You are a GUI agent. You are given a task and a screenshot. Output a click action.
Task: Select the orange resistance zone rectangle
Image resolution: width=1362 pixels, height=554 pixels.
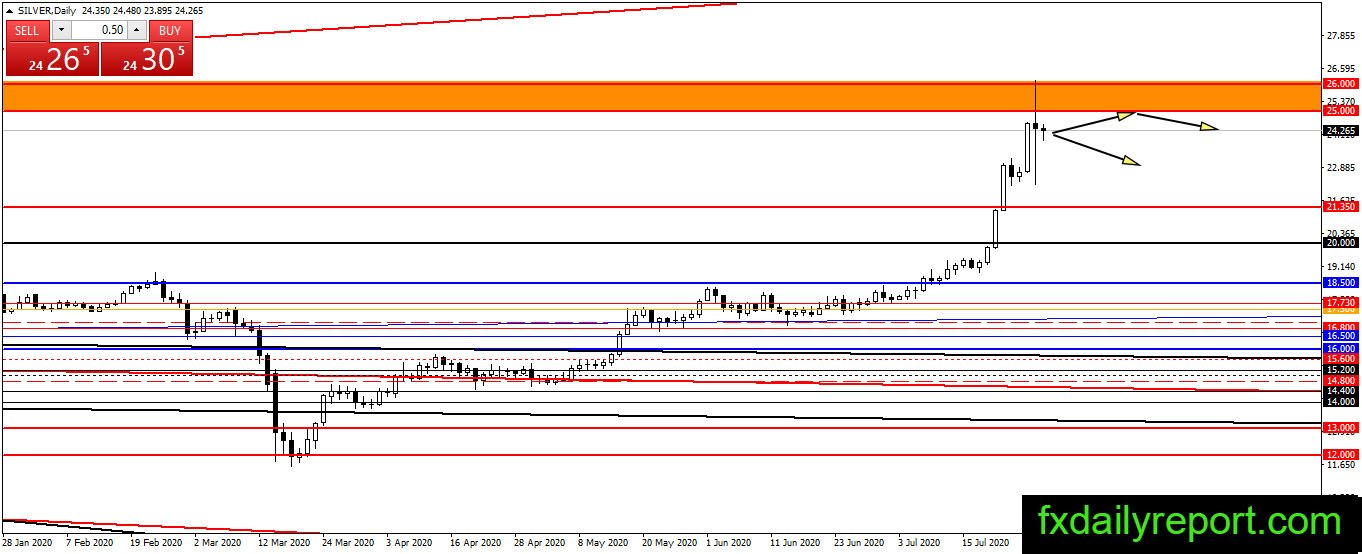tap(660, 96)
